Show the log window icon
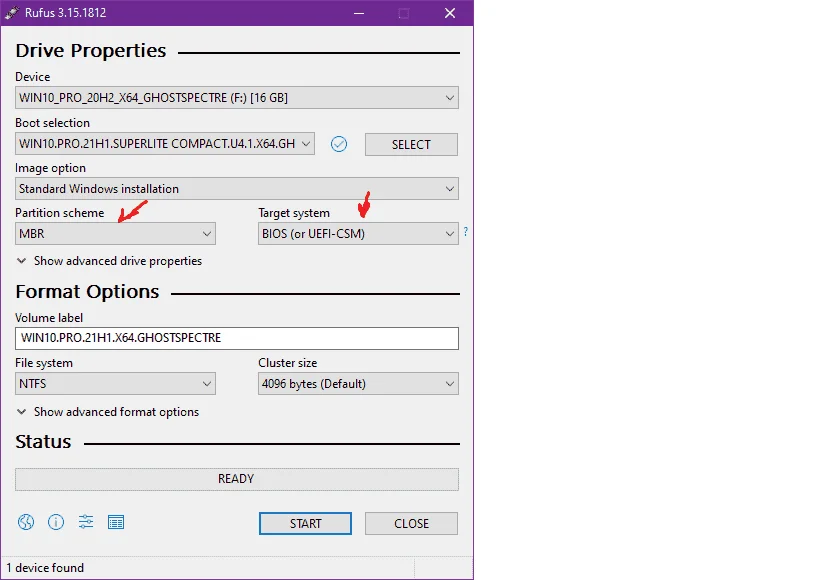 (116, 522)
